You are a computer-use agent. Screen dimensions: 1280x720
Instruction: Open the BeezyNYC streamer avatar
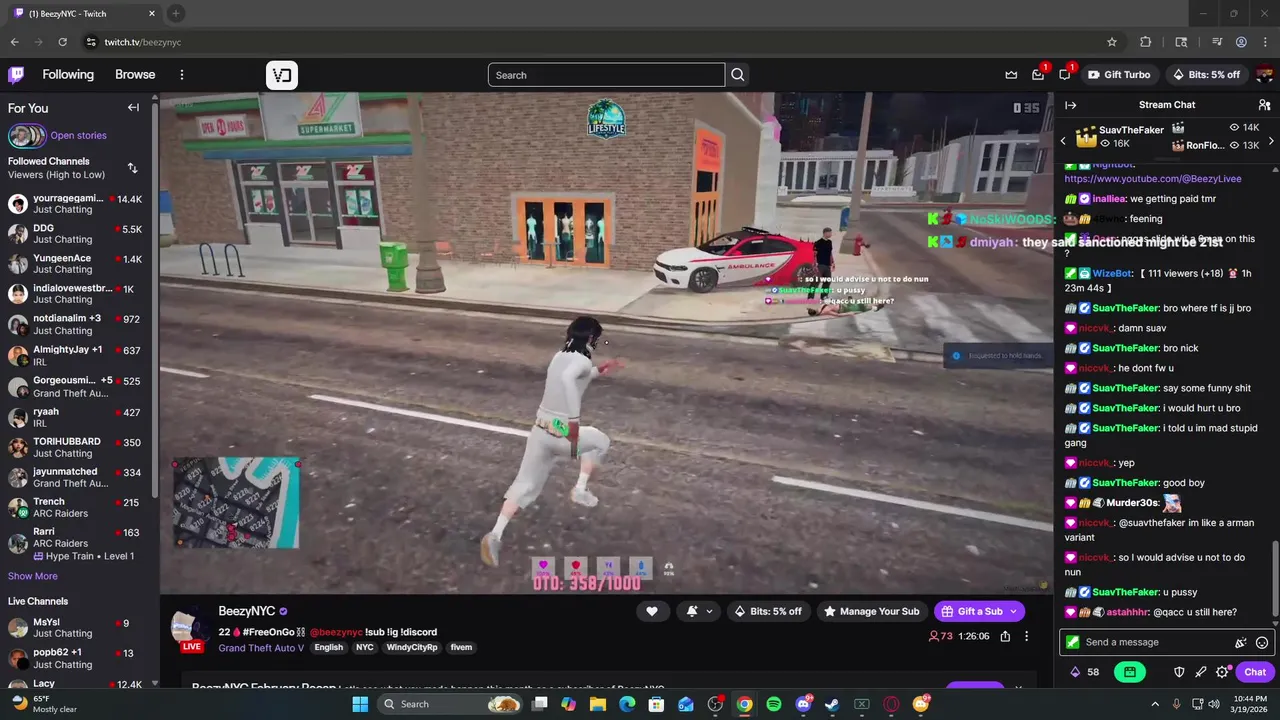(189, 628)
